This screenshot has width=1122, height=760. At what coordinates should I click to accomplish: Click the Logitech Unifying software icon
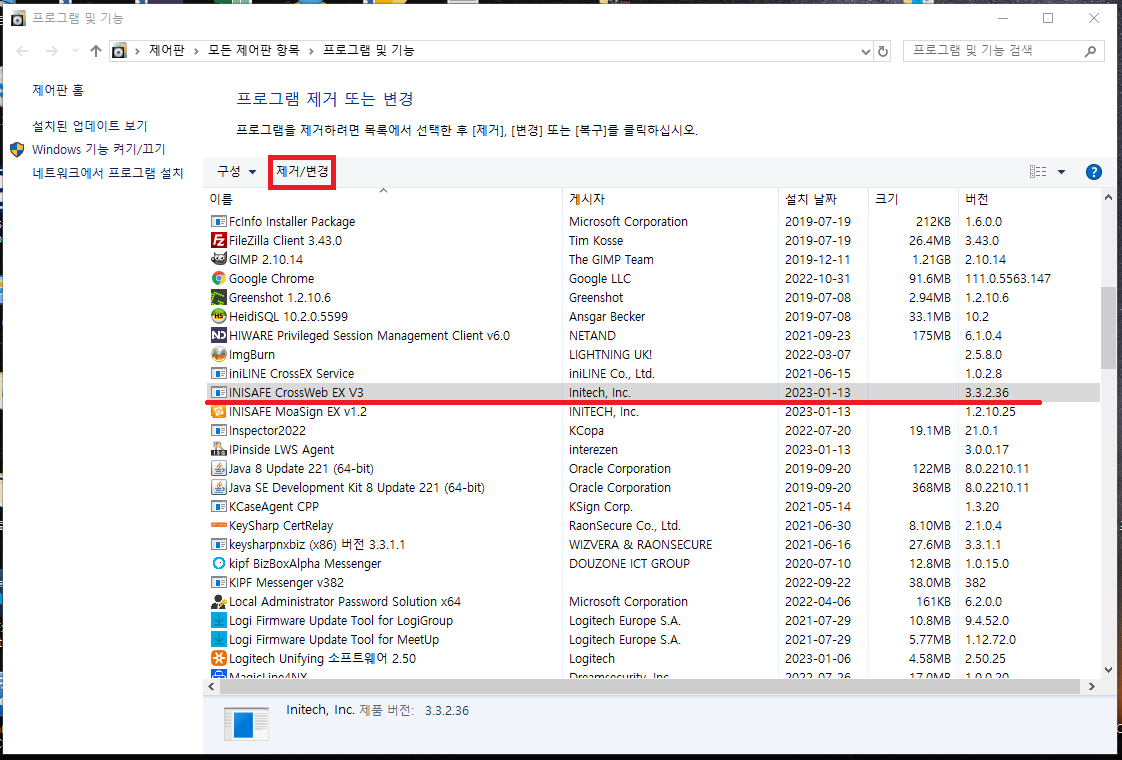pos(219,658)
